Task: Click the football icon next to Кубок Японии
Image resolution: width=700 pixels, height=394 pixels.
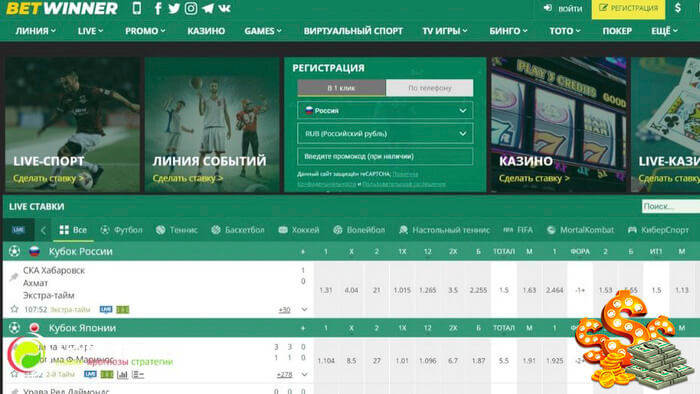Action: pyautogui.click(x=14, y=328)
